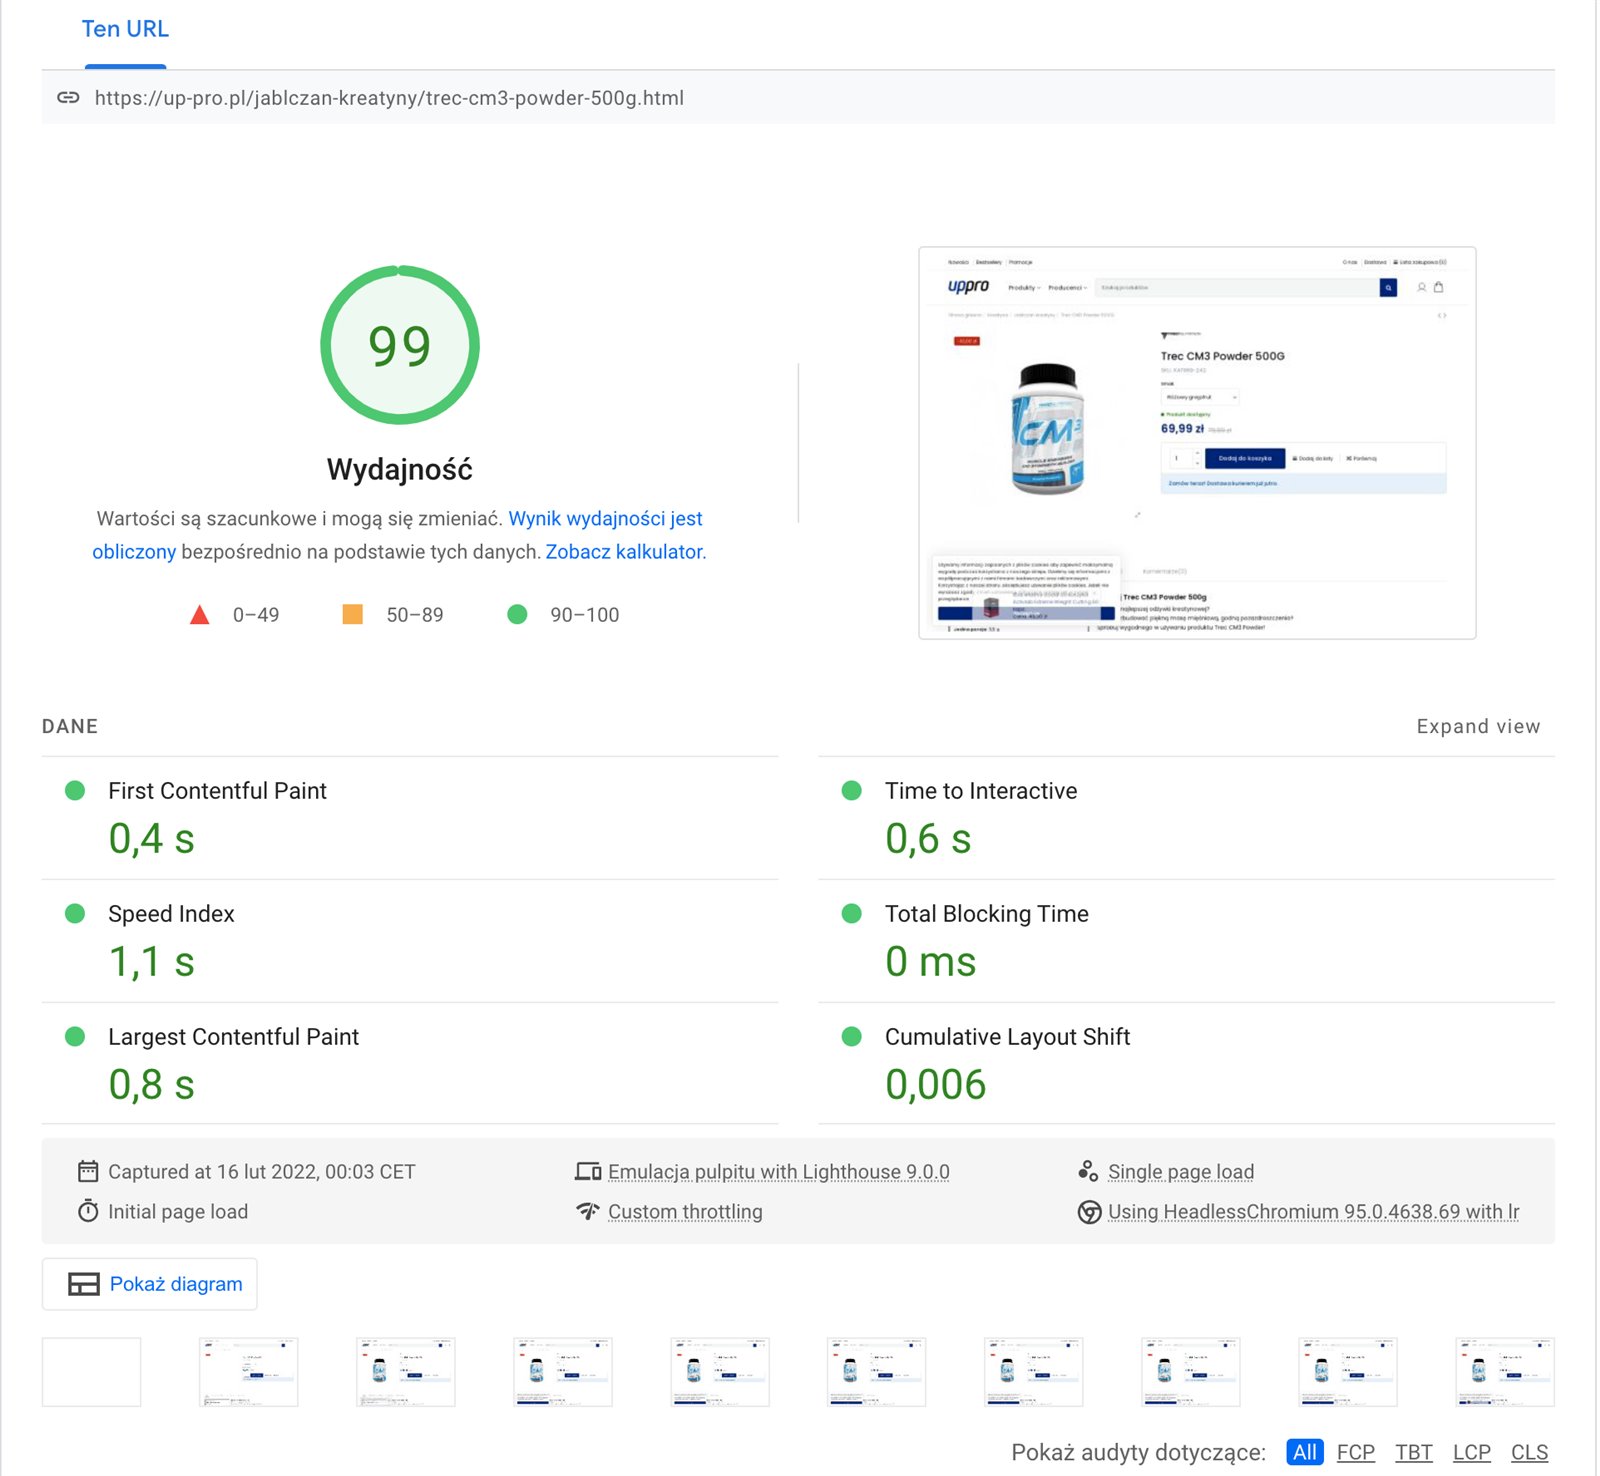This screenshot has height=1476, width=1600.
Task: Click the icon beside Single page load
Action: point(1088,1171)
